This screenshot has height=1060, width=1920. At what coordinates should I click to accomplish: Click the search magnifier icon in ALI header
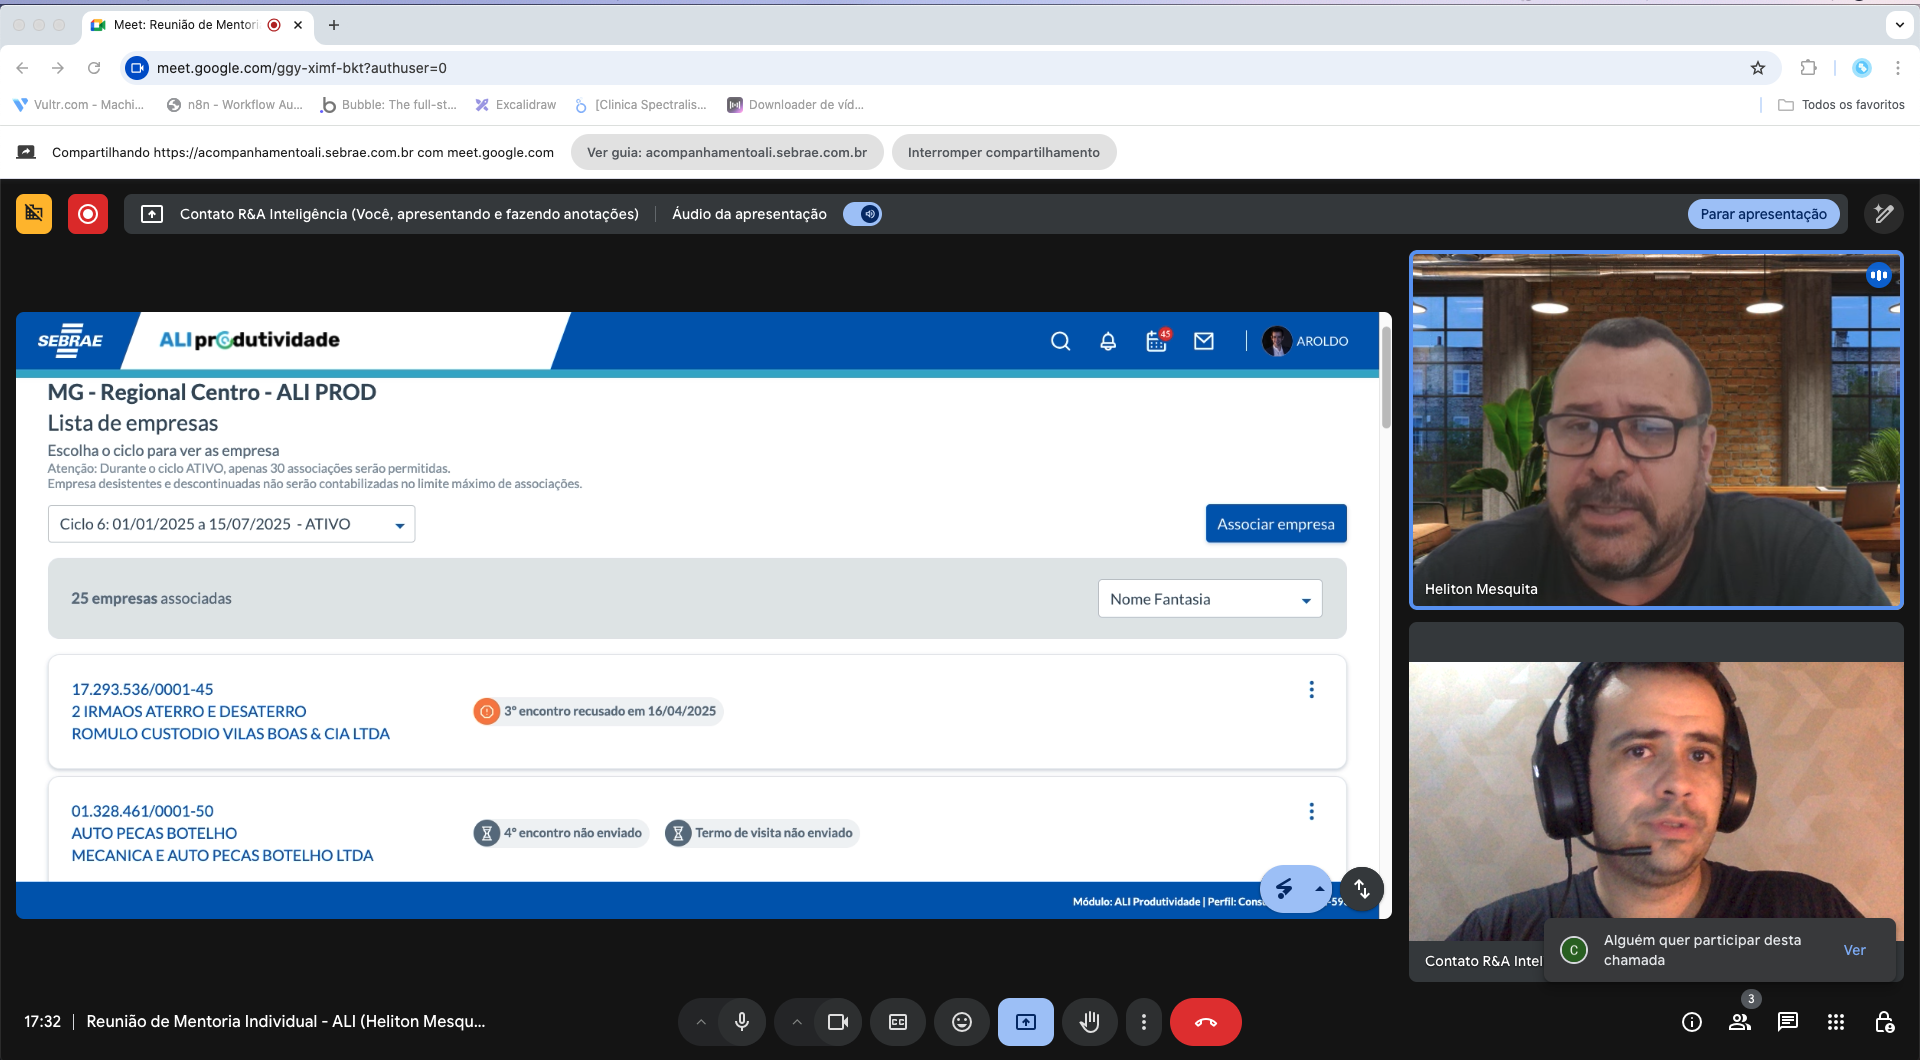point(1061,341)
